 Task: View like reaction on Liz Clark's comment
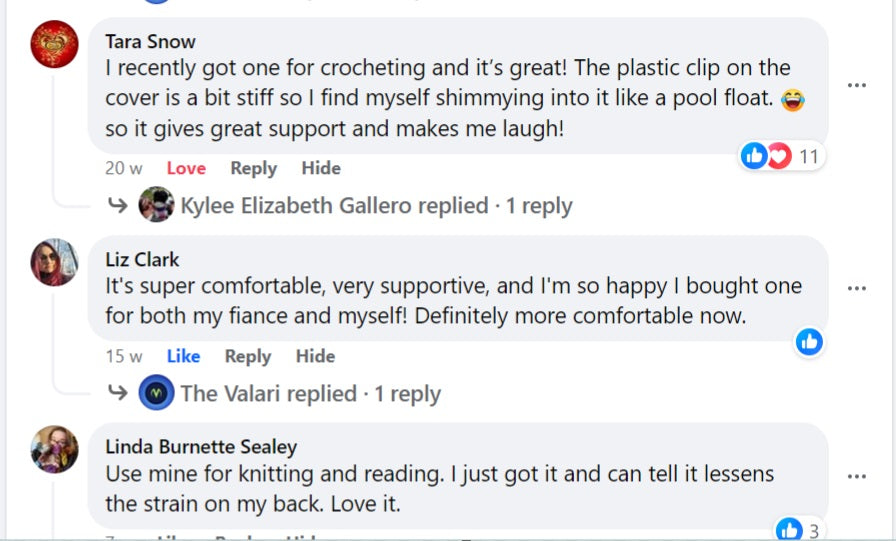point(809,342)
